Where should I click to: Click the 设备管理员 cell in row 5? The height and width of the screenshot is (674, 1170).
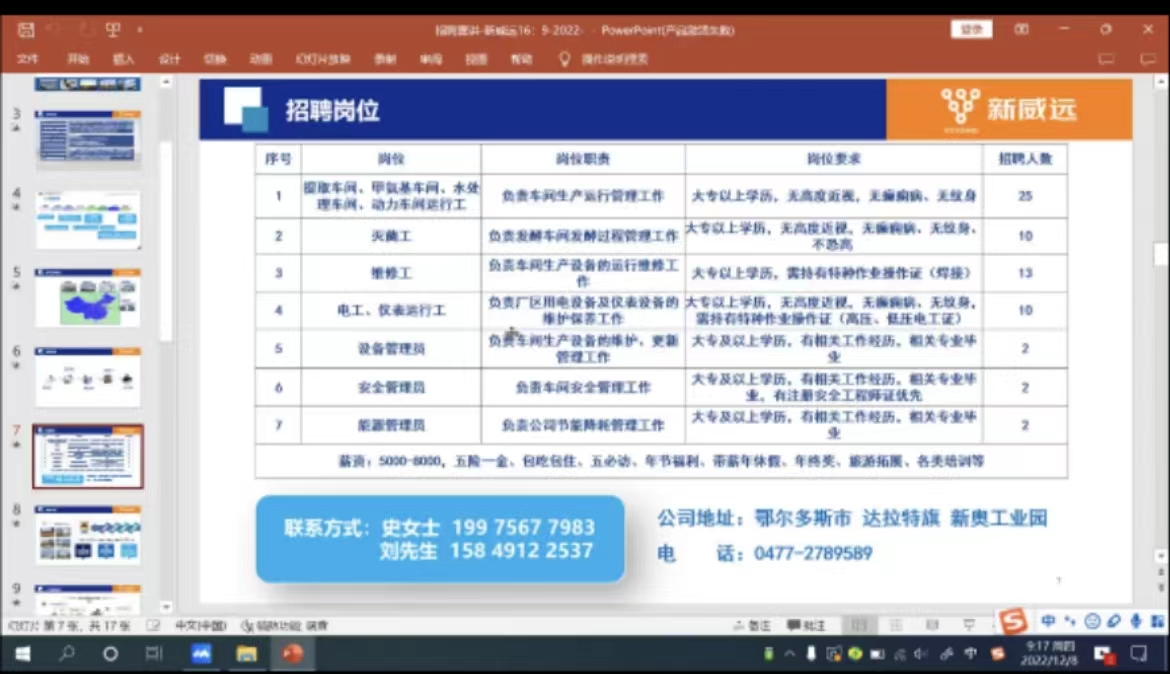[391, 349]
